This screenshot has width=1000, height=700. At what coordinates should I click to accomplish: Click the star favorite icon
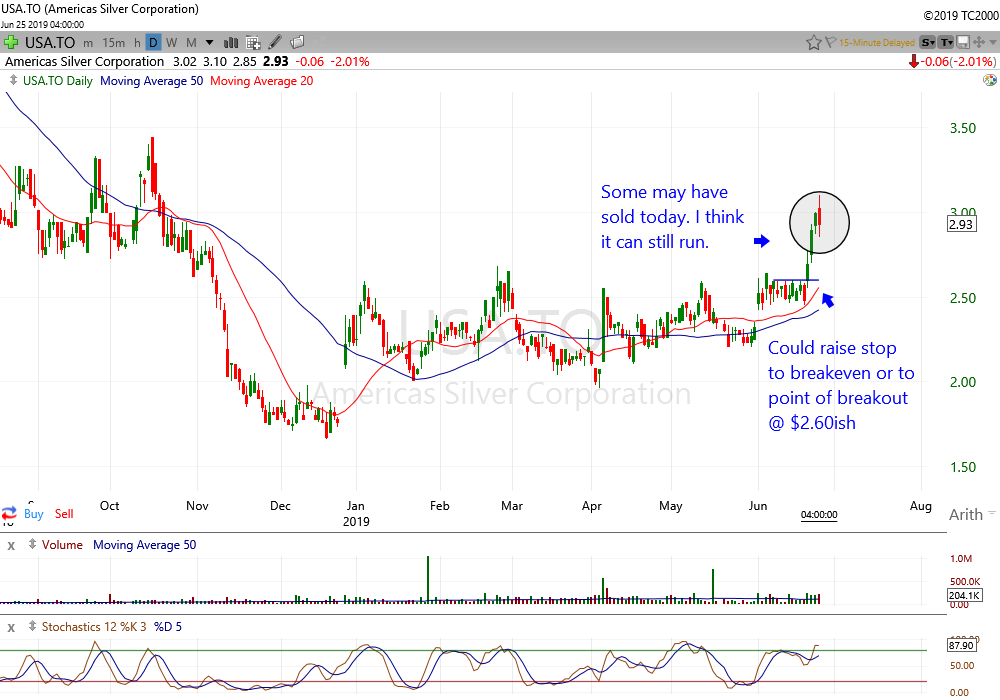(x=814, y=43)
